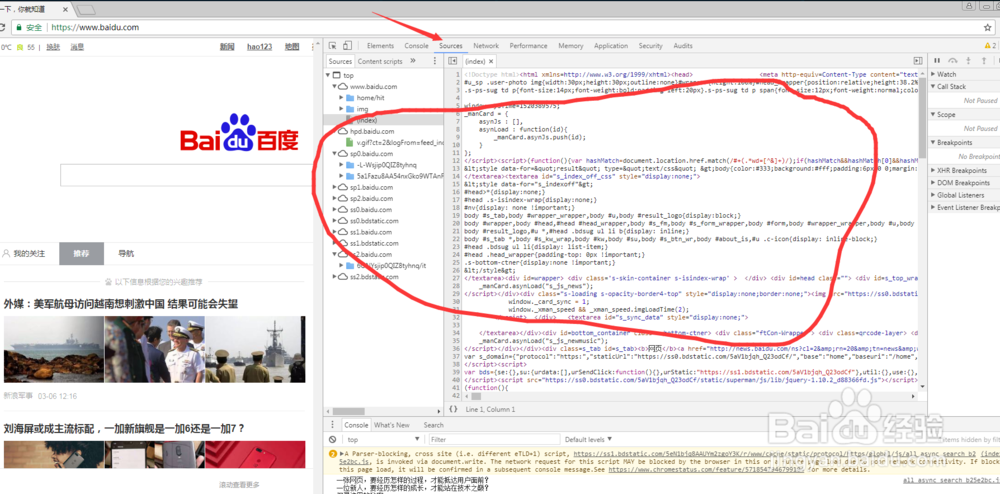Click the console Filter input field
Viewport: 1000px width, 494px height.
[494, 440]
